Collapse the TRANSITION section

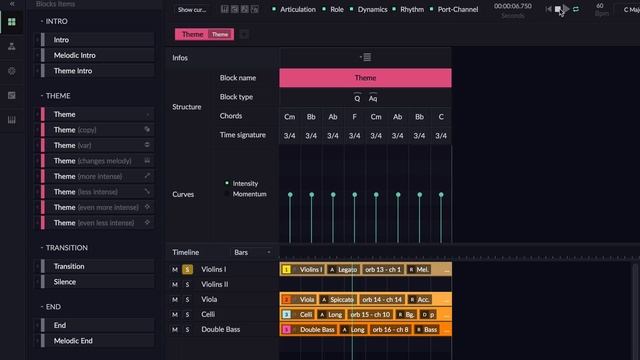[x=42, y=248]
